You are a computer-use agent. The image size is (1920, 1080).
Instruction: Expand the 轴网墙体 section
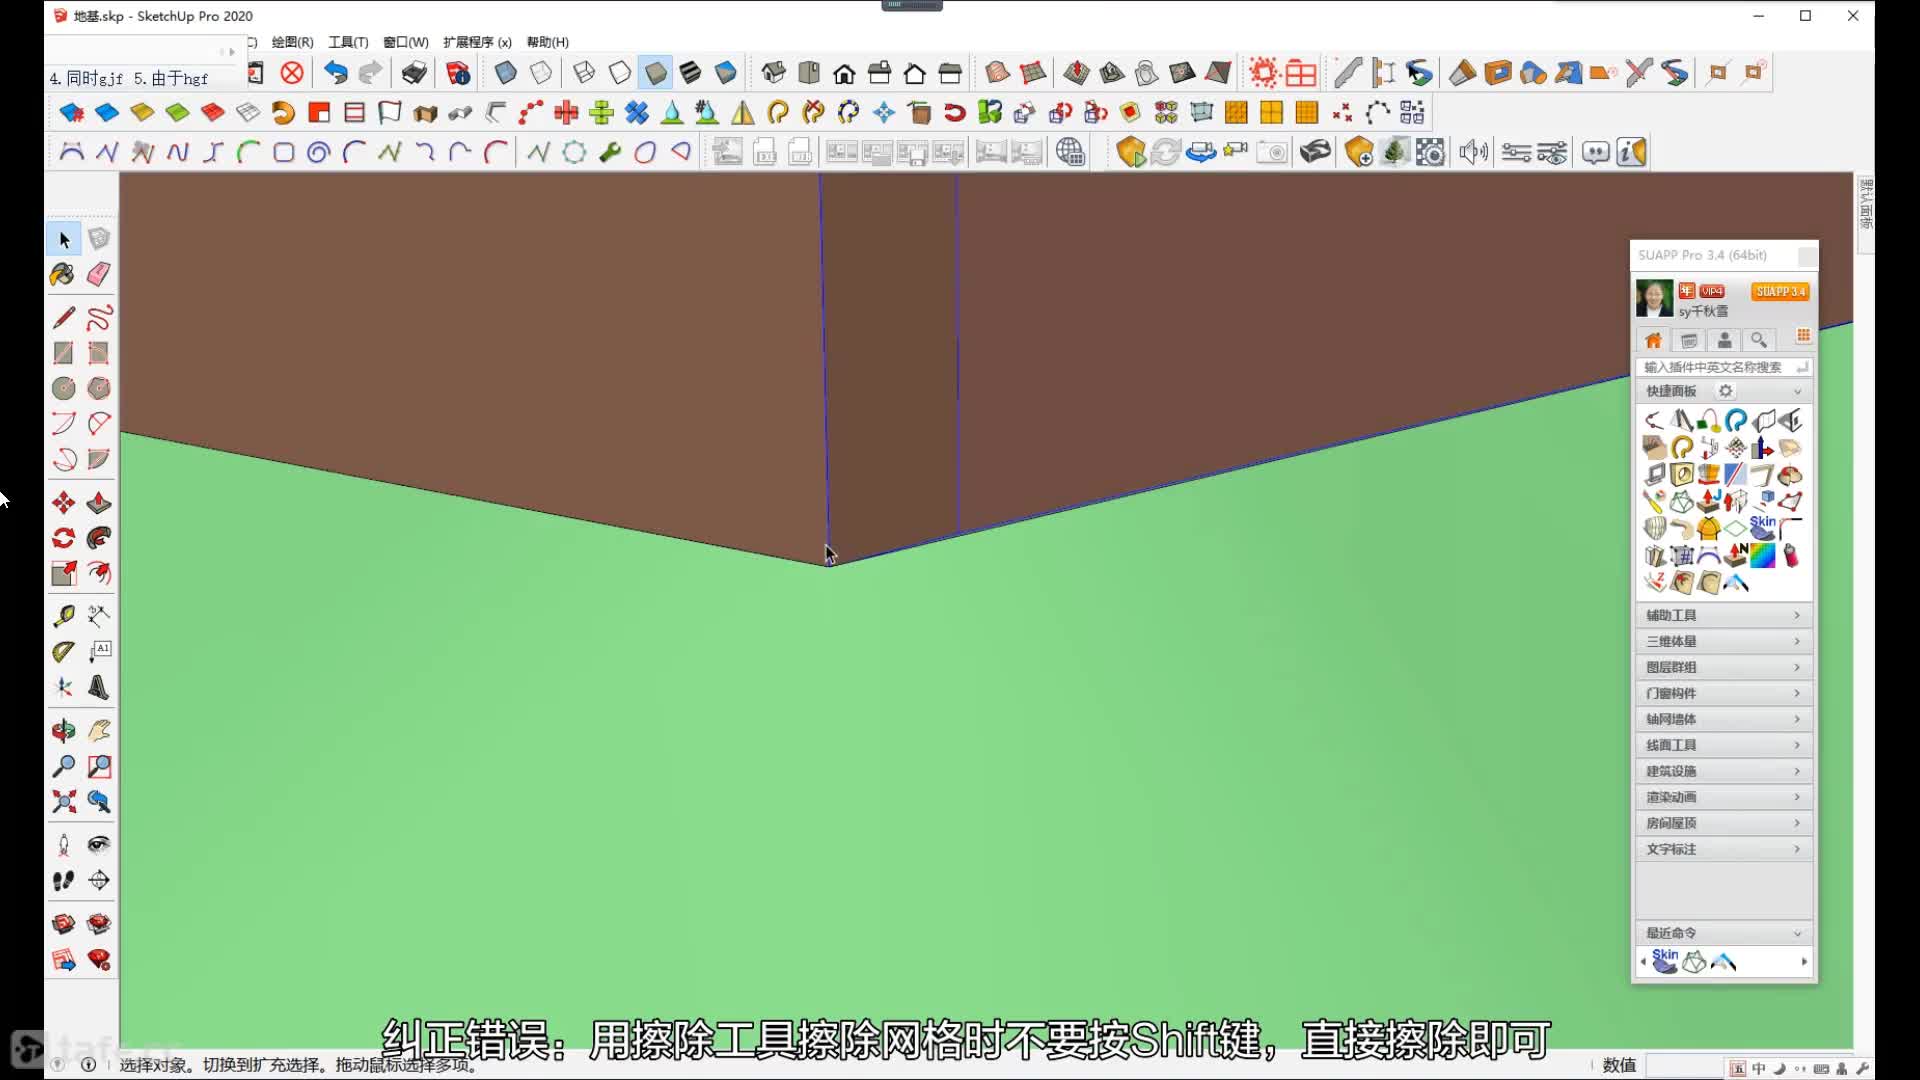(1724, 719)
